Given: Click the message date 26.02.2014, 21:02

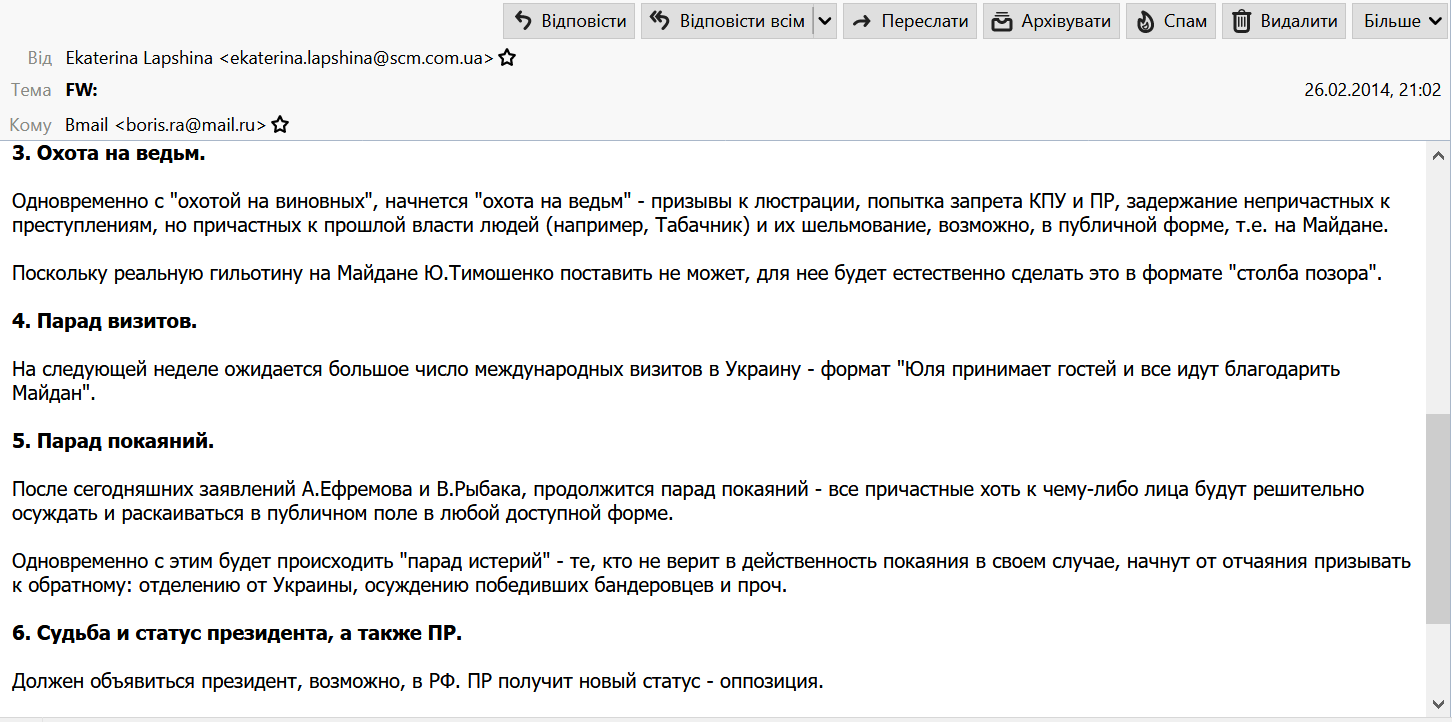Looking at the screenshot, I should click(1372, 90).
